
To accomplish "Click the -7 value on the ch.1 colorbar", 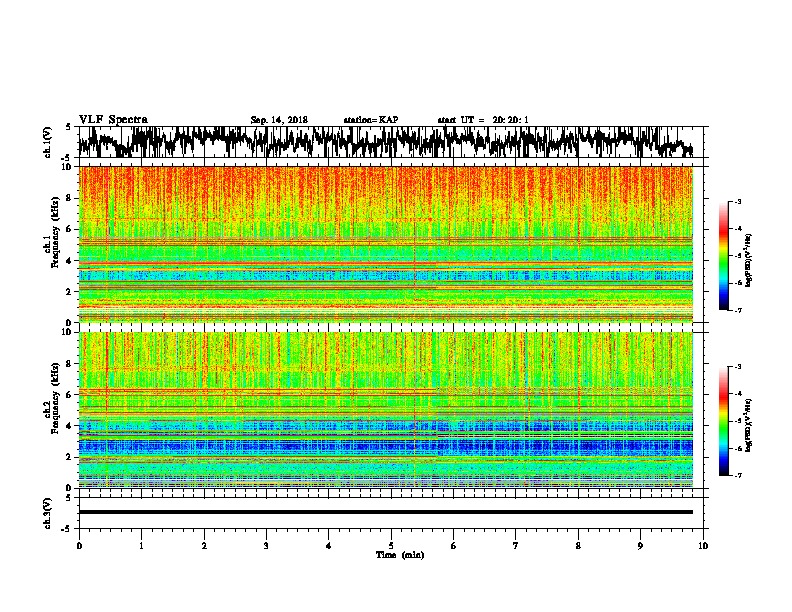I will pos(737,310).
